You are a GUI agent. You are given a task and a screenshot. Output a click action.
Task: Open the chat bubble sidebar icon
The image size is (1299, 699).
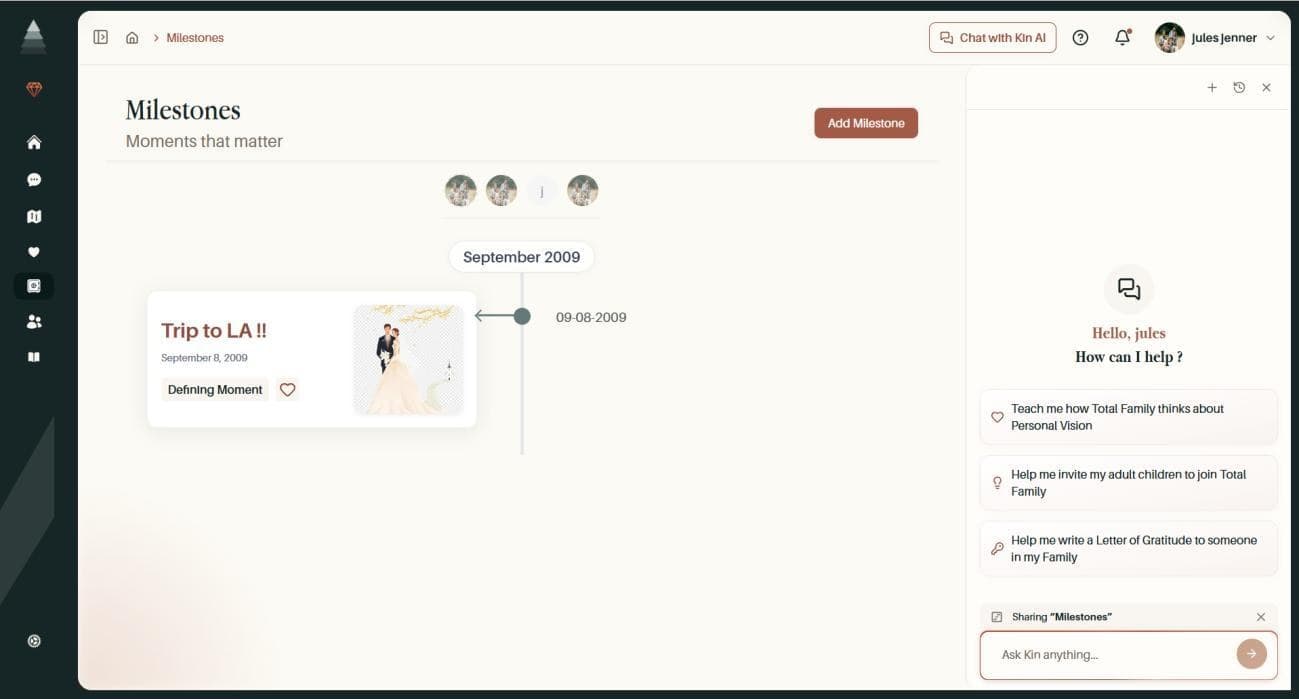pos(34,180)
